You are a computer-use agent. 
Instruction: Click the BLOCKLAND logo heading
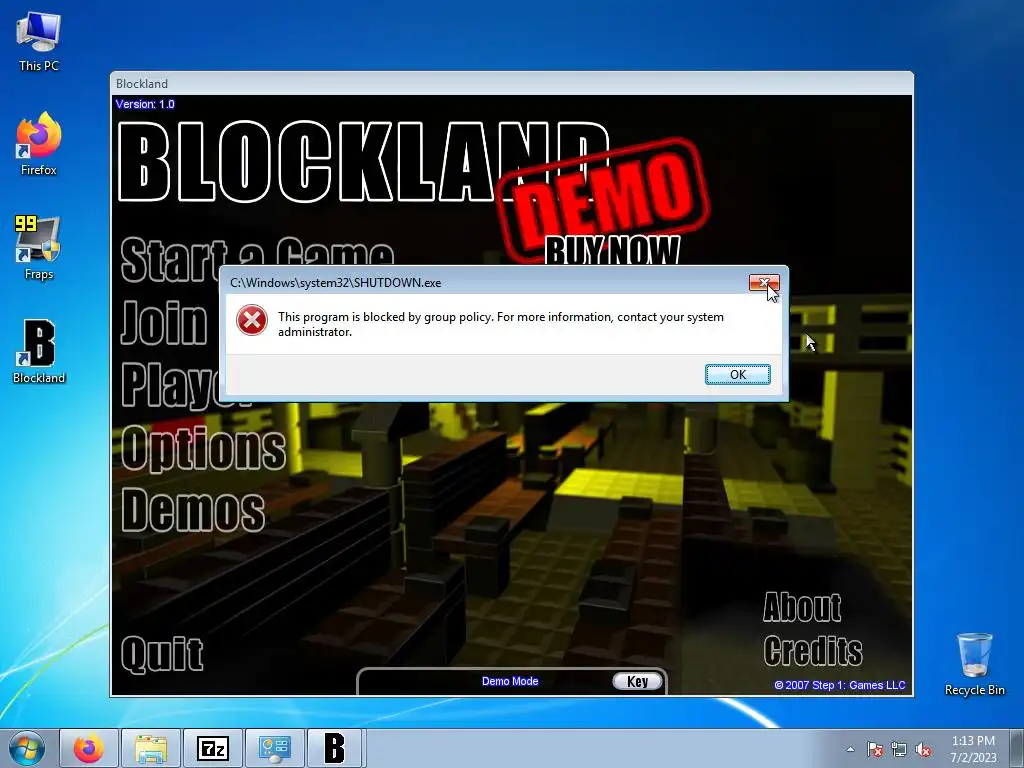[x=363, y=162]
